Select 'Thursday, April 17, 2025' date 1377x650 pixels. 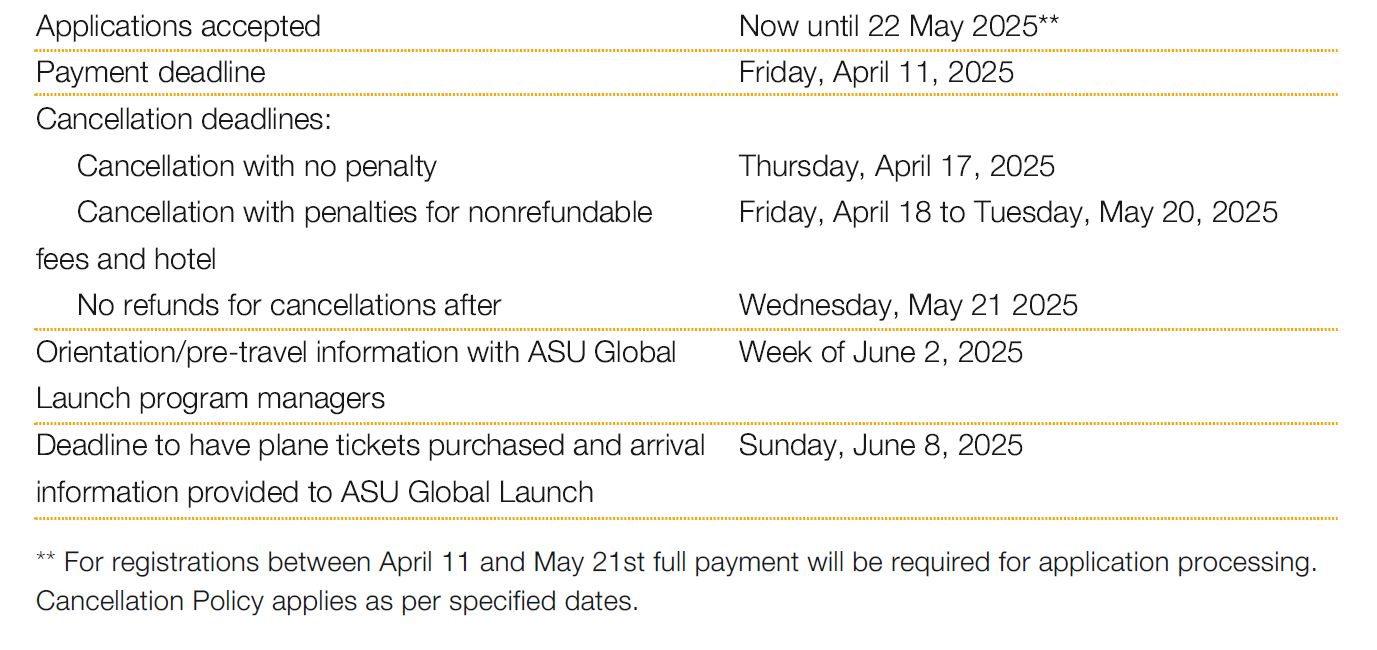click(x=897, y=166)
